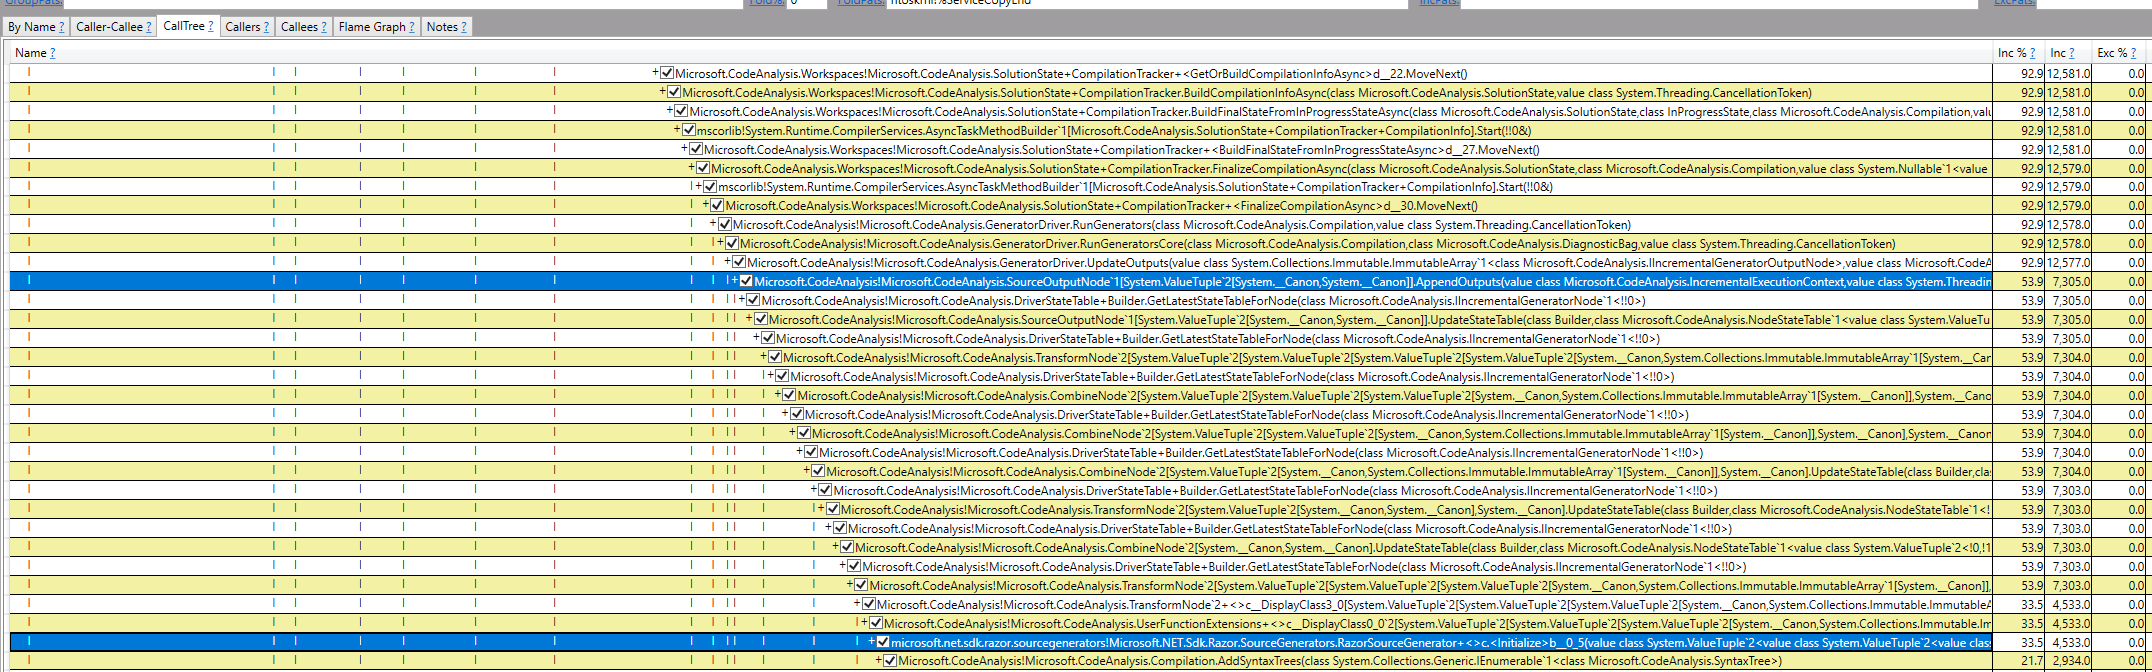Toggle checkbox on GetOrBuildCompilationInfoAsync d__22.MoveNext row

tap(667, 73)
